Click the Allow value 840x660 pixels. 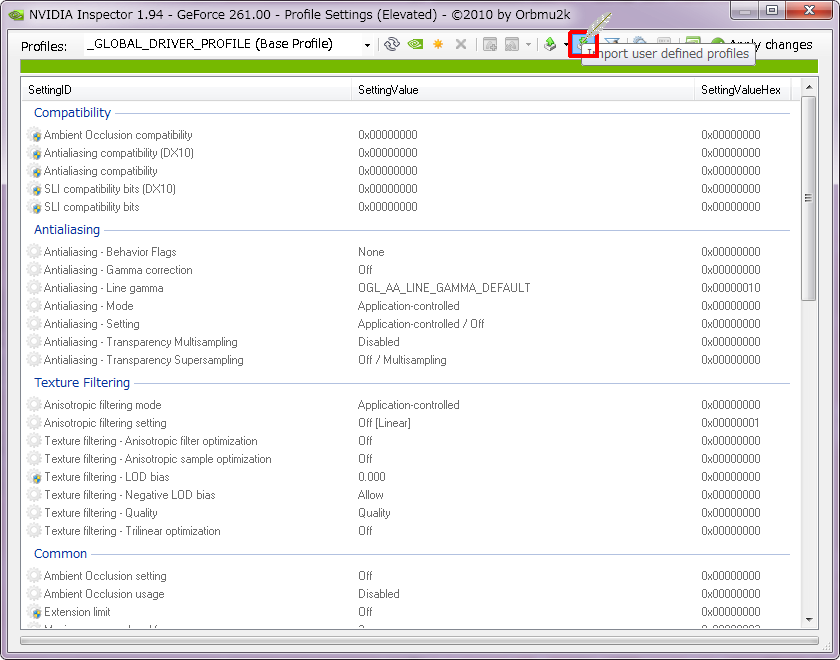(x=371, y=495)
